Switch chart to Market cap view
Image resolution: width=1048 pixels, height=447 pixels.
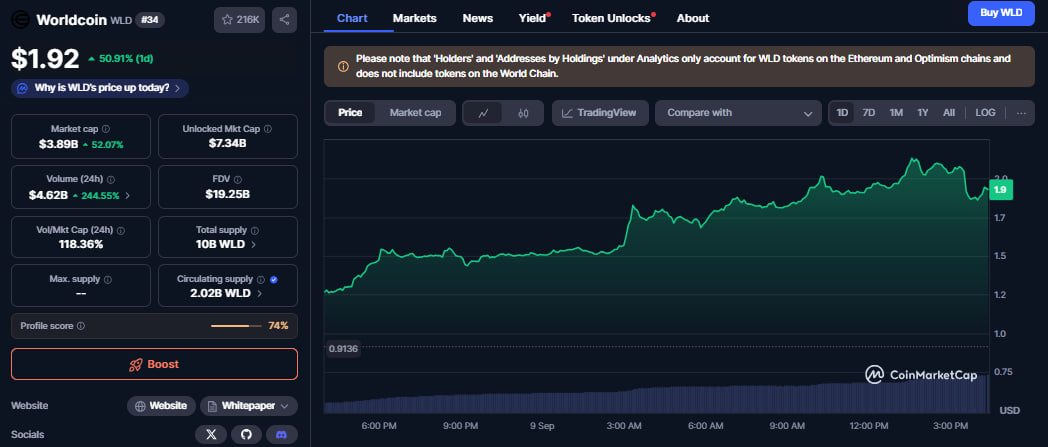coord(415,113)
